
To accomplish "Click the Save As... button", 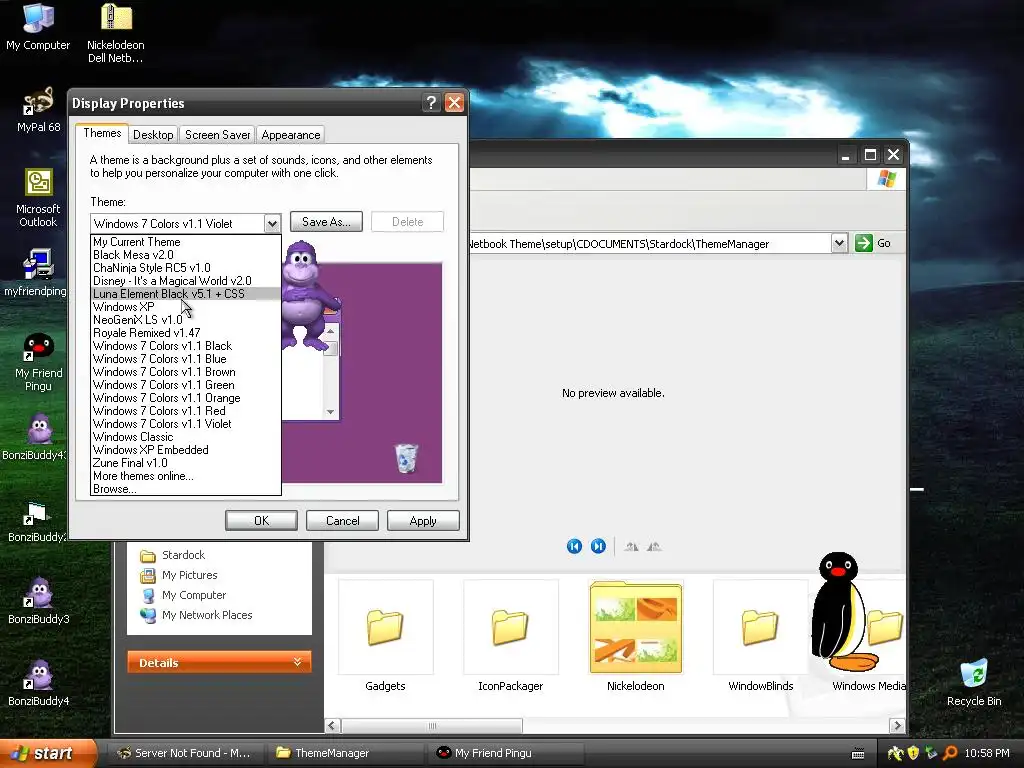I will click(326, 222).
